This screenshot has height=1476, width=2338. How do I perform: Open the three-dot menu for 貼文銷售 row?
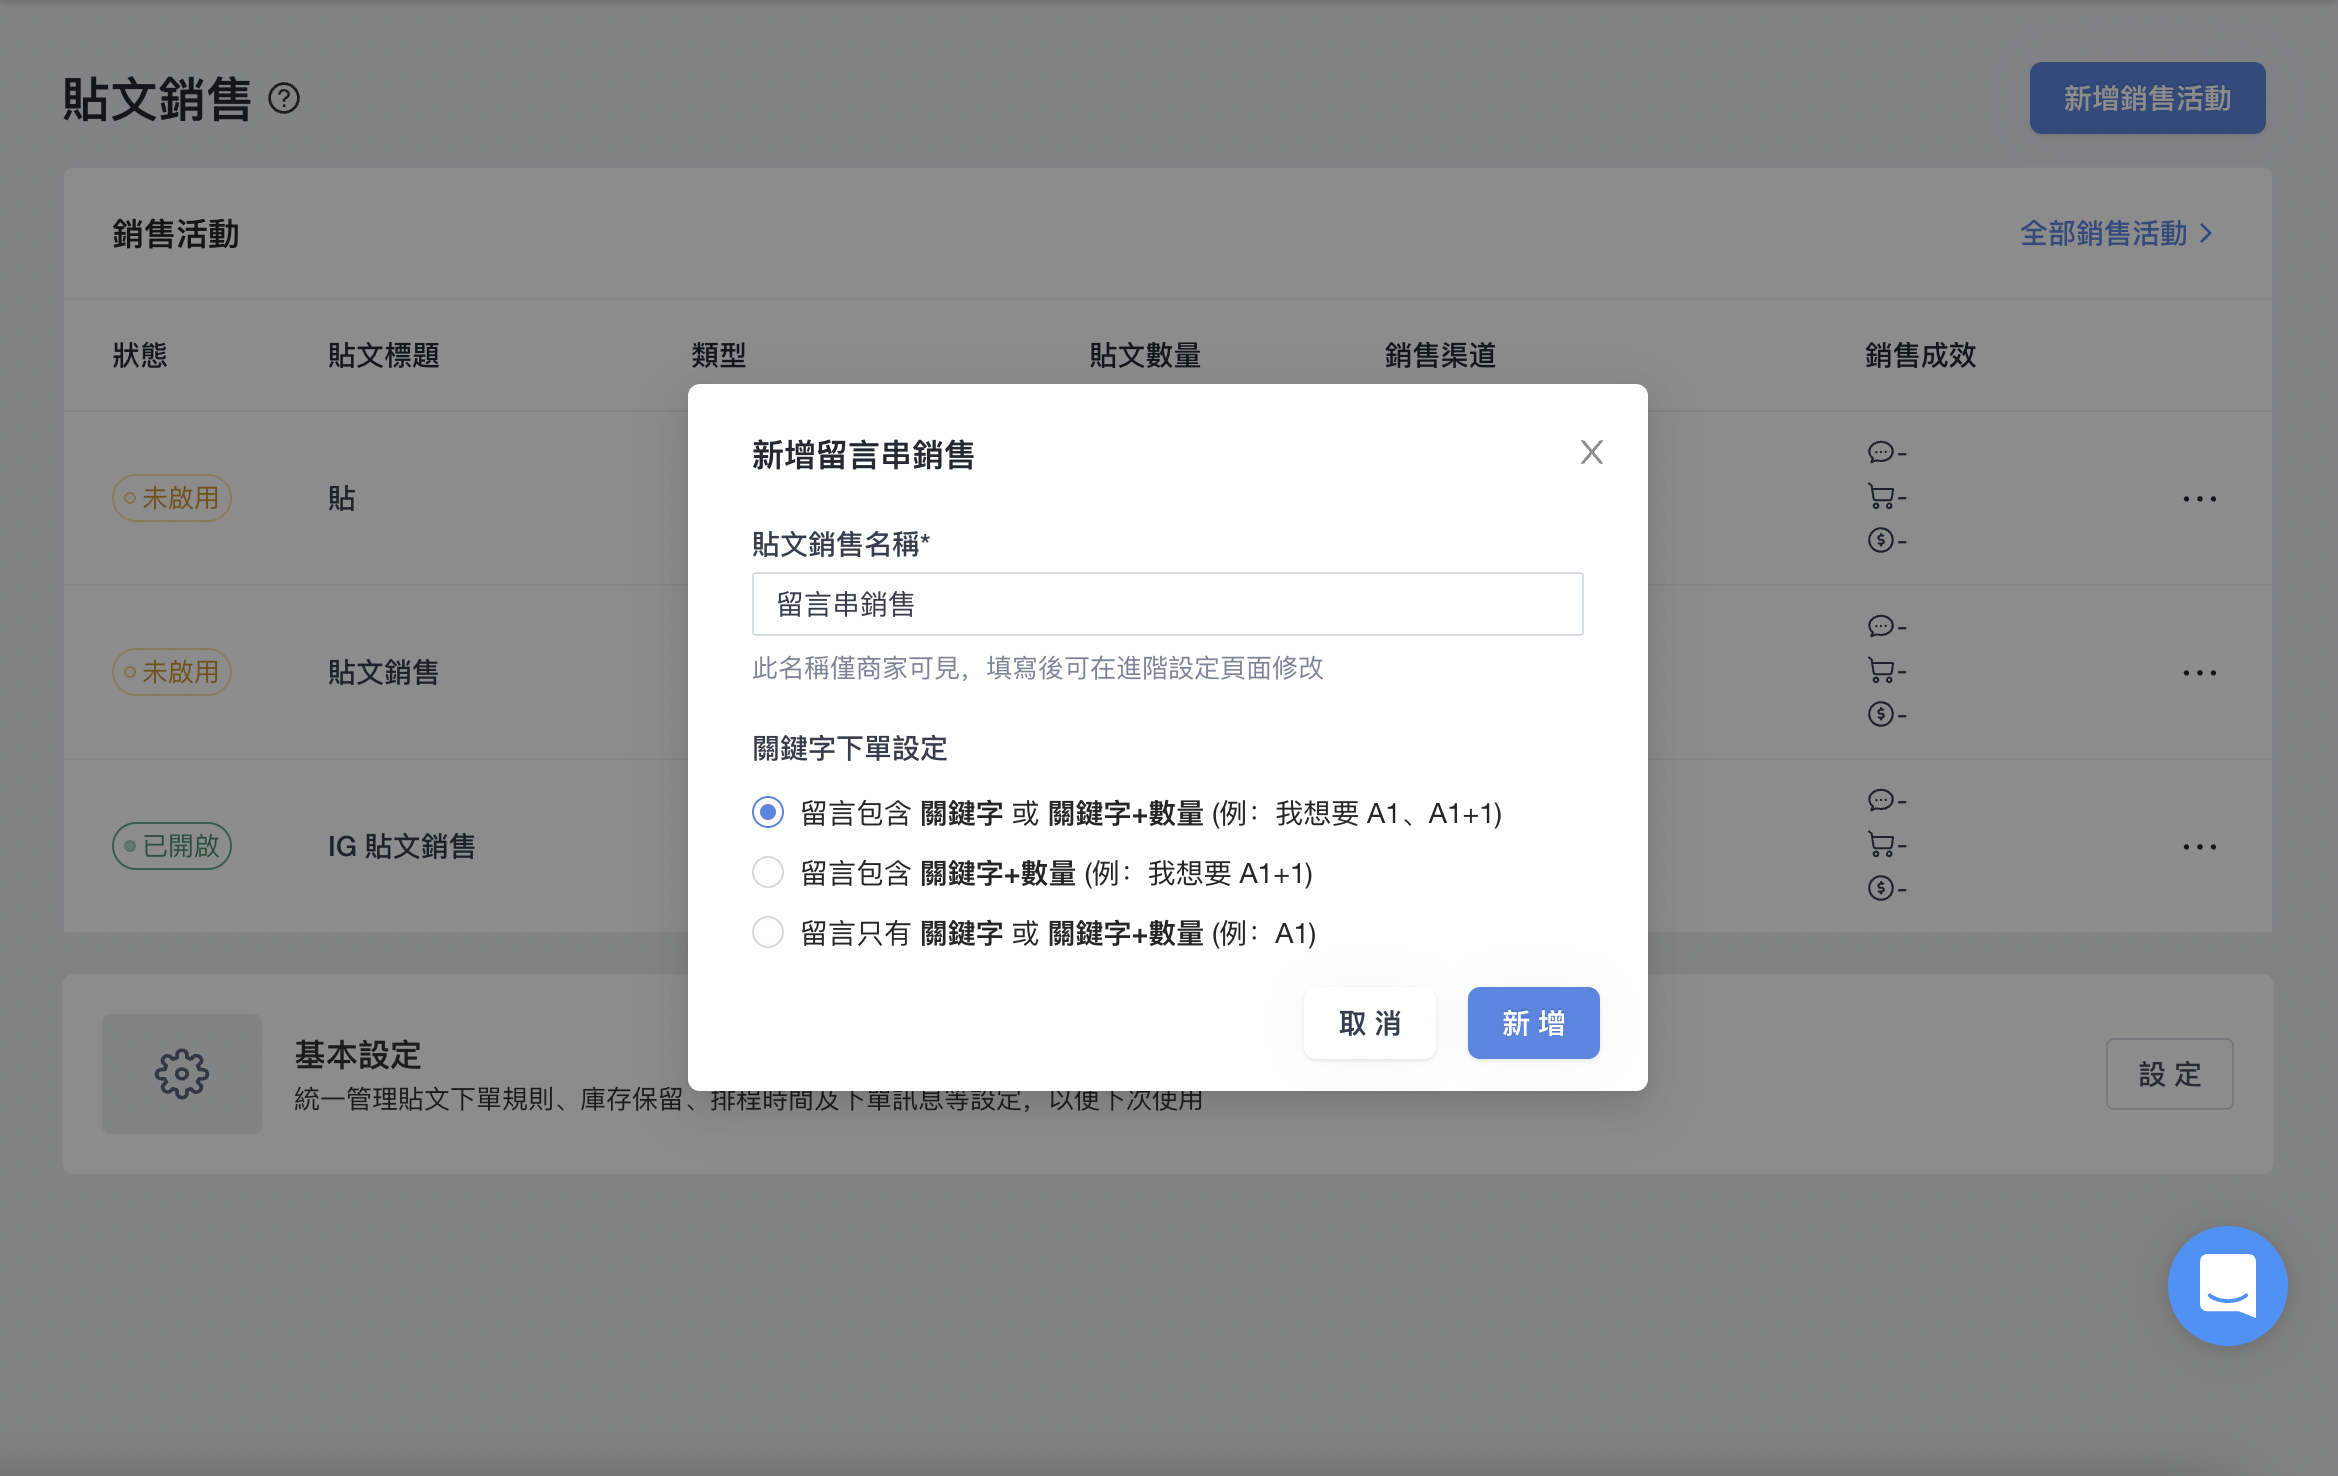[x=2199, y=672]
